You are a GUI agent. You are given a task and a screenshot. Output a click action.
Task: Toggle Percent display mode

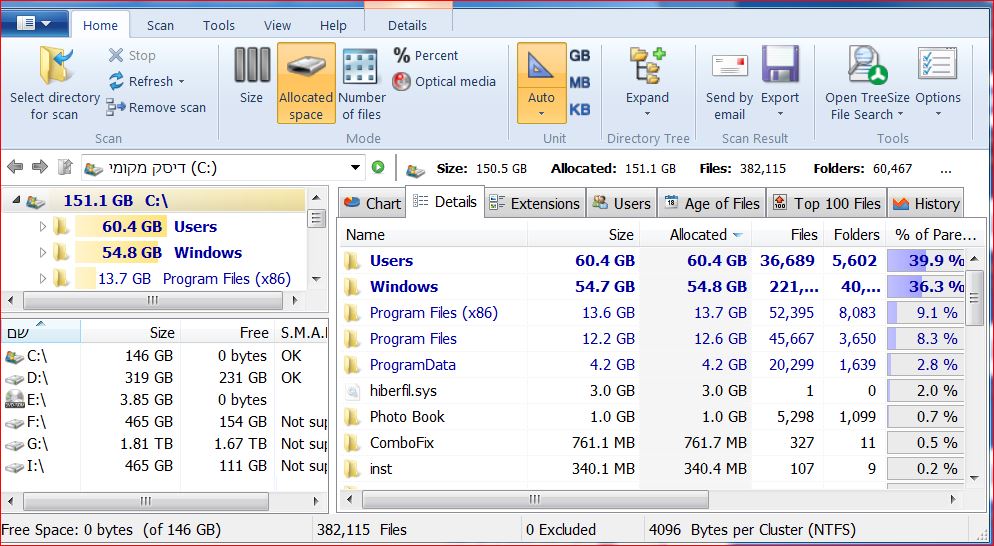point(425,56)
